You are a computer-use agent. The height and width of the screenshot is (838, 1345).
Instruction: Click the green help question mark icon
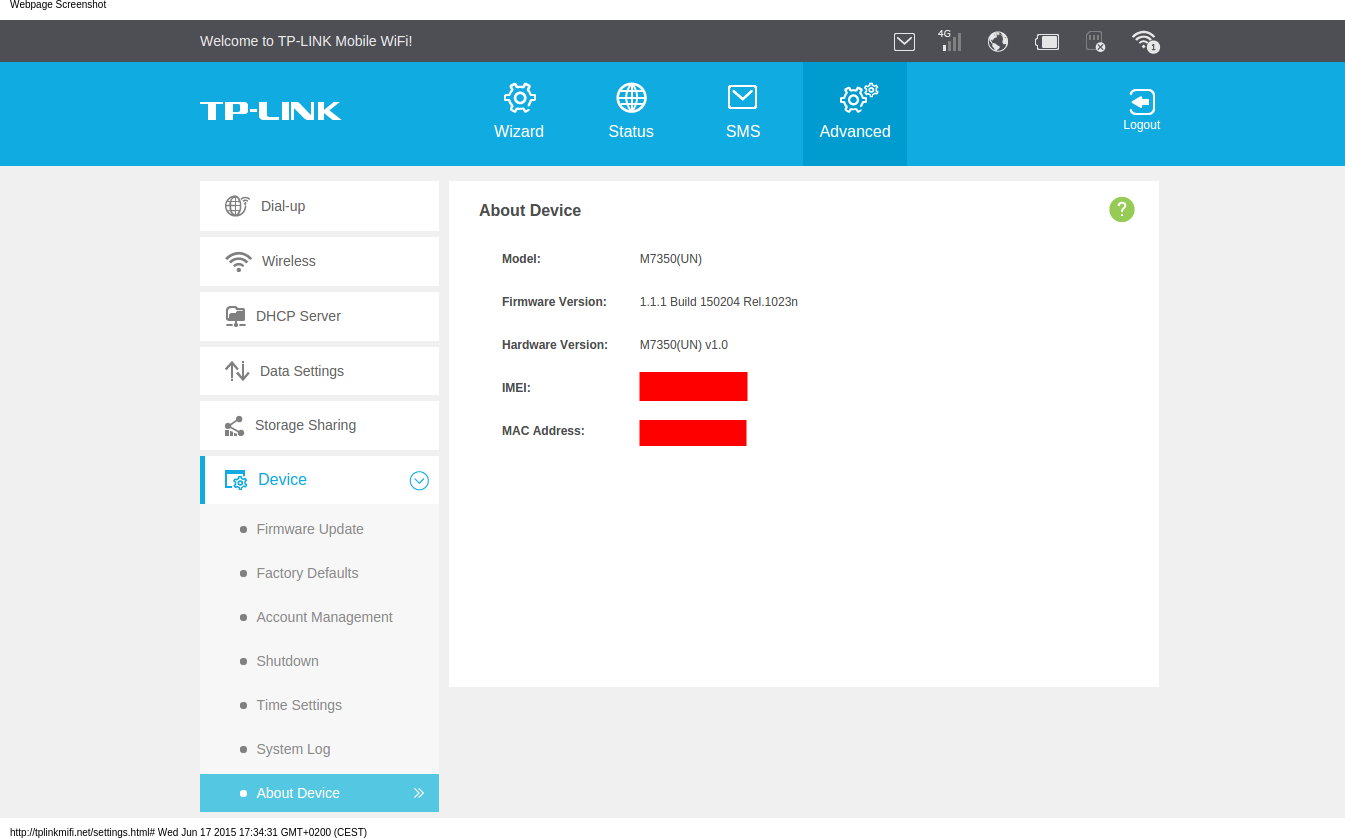1121,210
